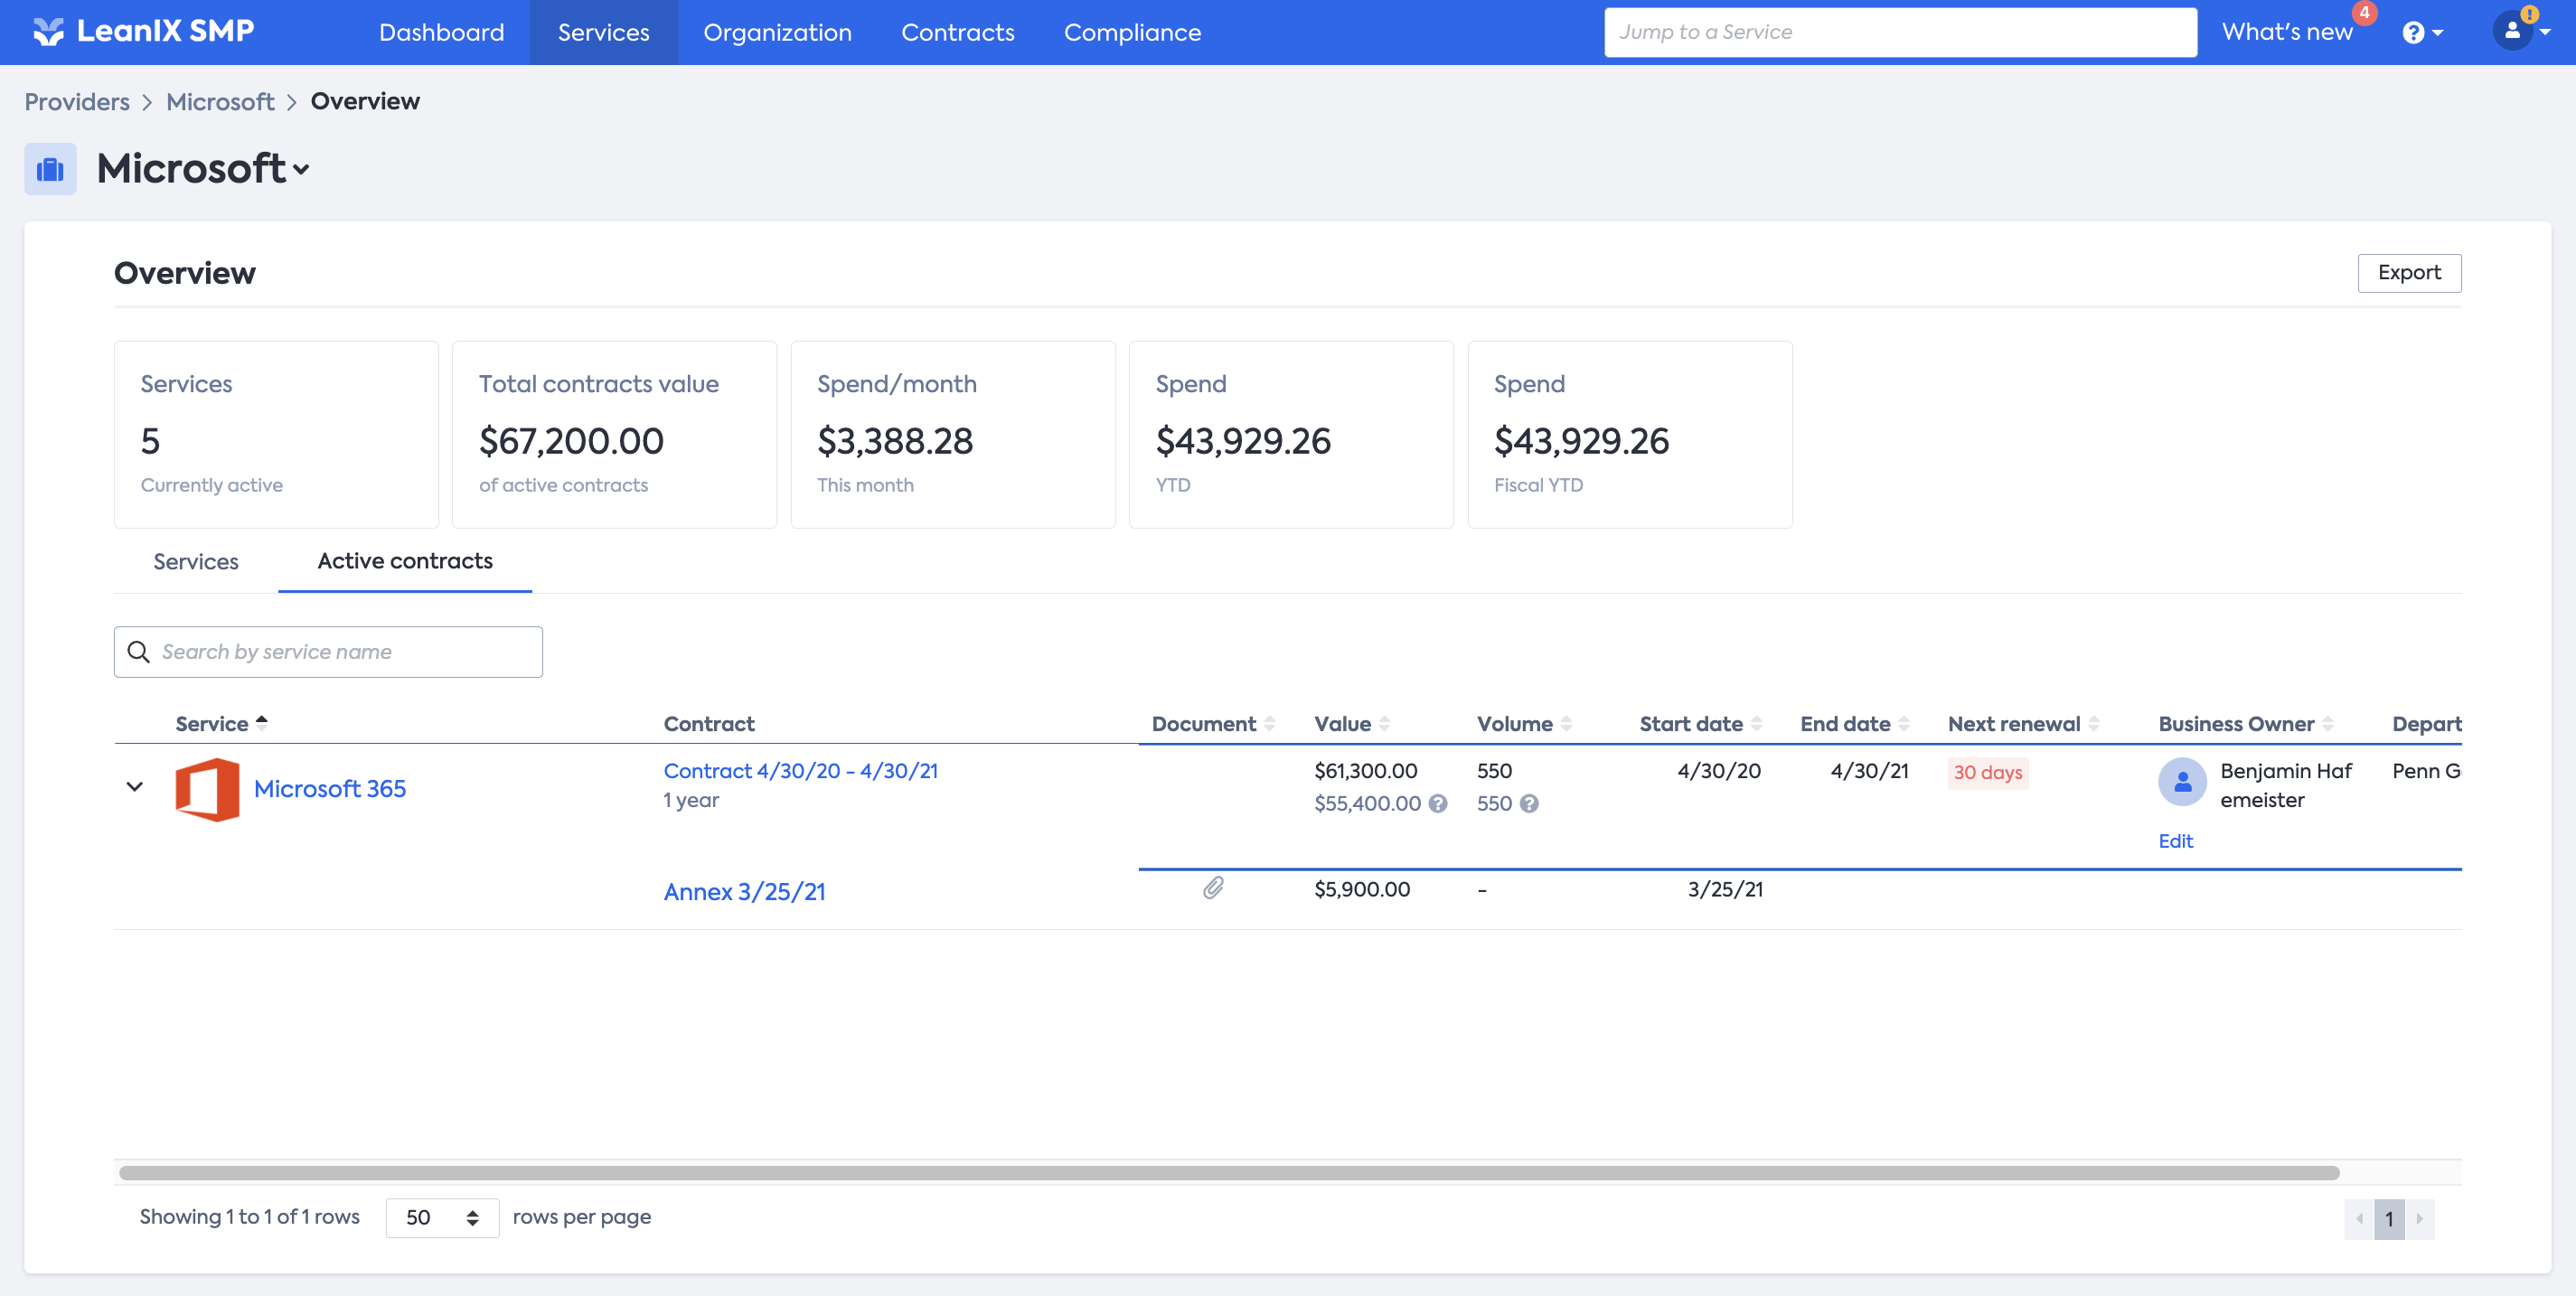Open the Annex document paperclip attachment
2576x1296 pixels.
click(1212, 888)
